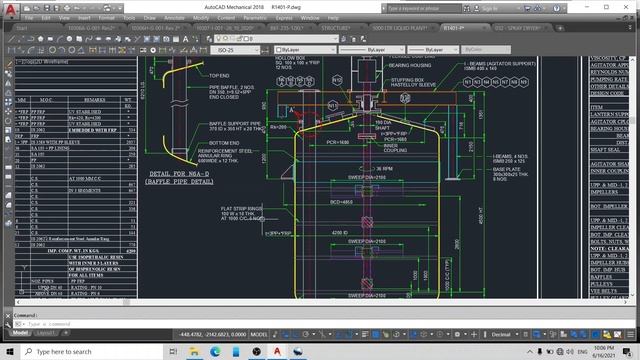Select the Multiline Text tool
Viewport: 640px width, 360px height.
pyautogui.click(x=186, y=39)
